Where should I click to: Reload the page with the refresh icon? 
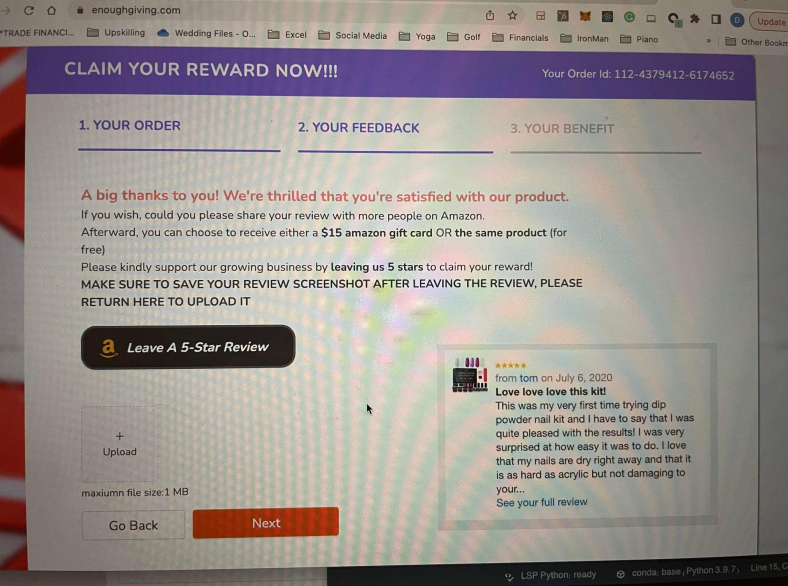pyautogui.click(x=29, y=10)
